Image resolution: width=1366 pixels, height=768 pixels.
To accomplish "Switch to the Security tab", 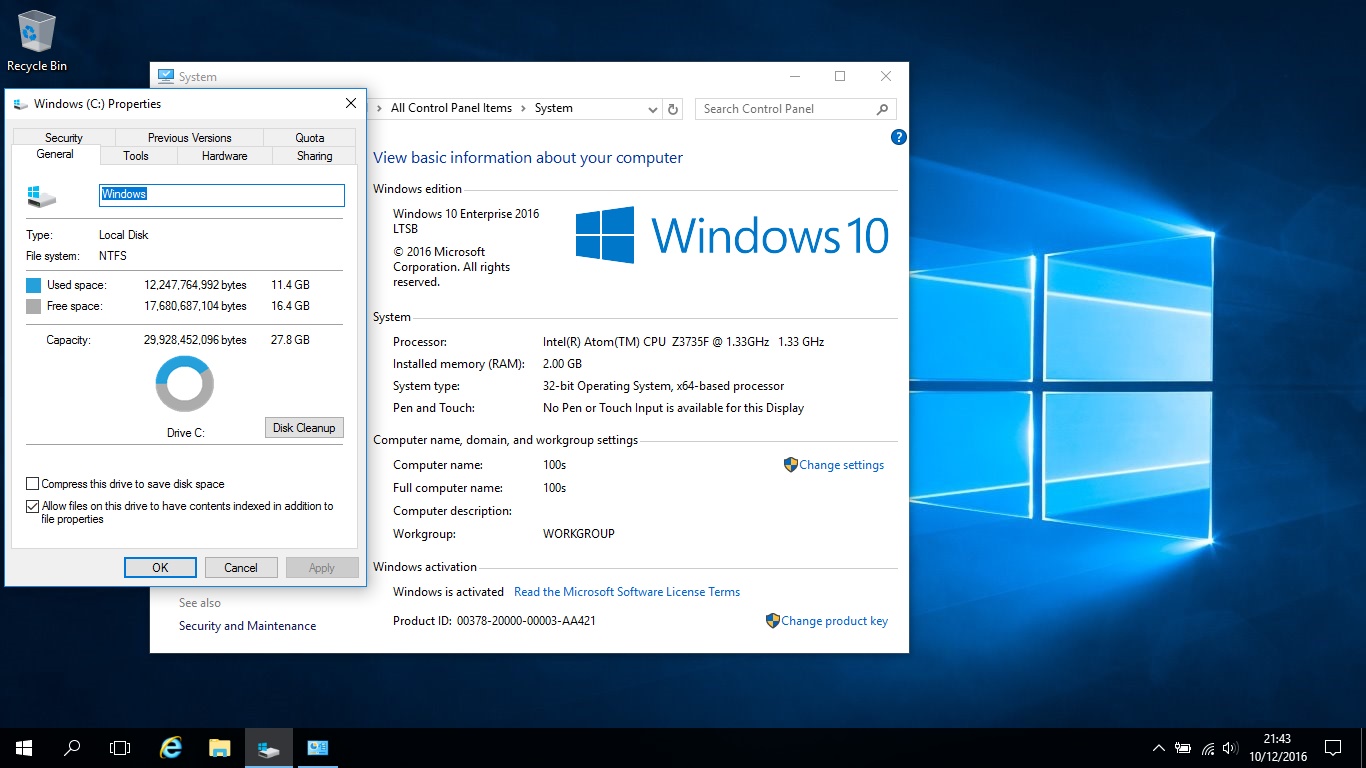I will 64,138.
